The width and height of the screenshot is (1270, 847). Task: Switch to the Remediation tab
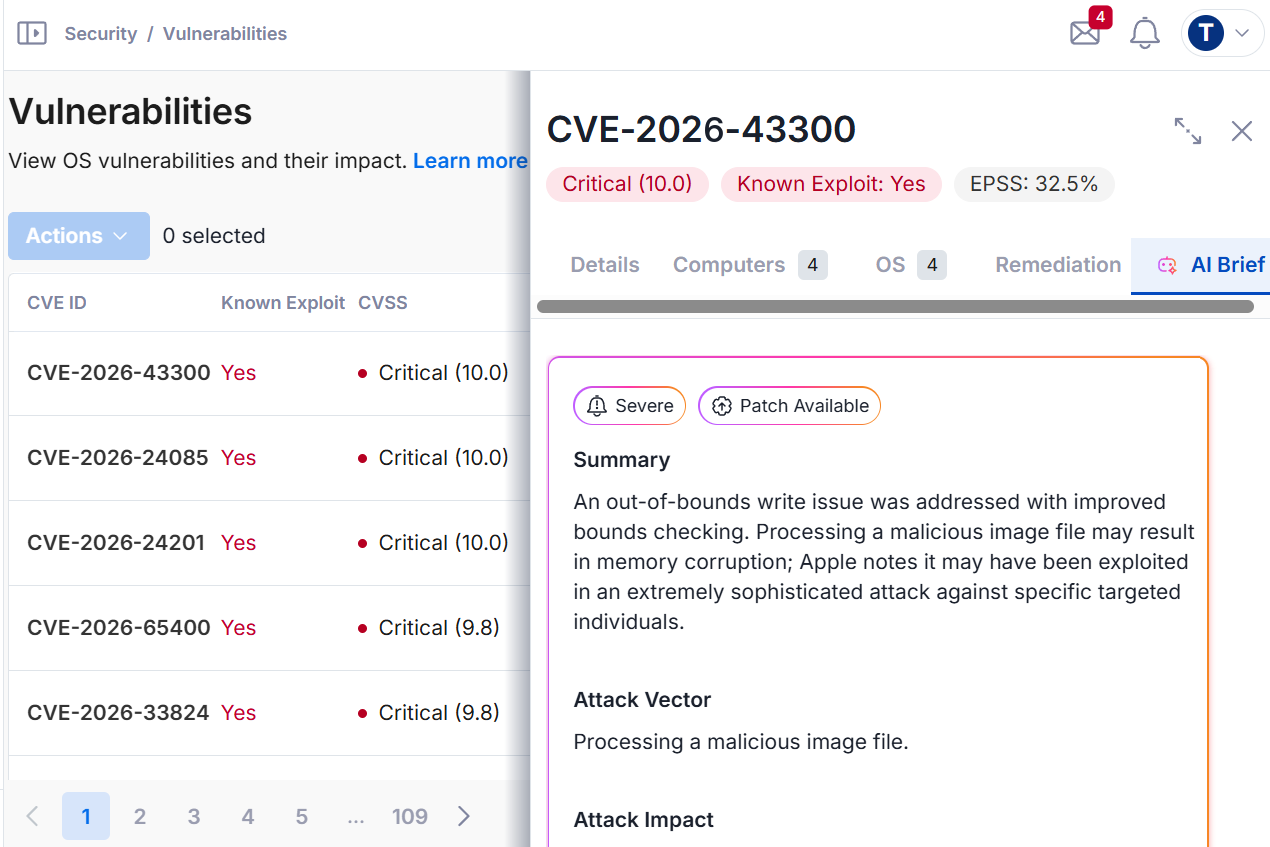click(1058, 265)
